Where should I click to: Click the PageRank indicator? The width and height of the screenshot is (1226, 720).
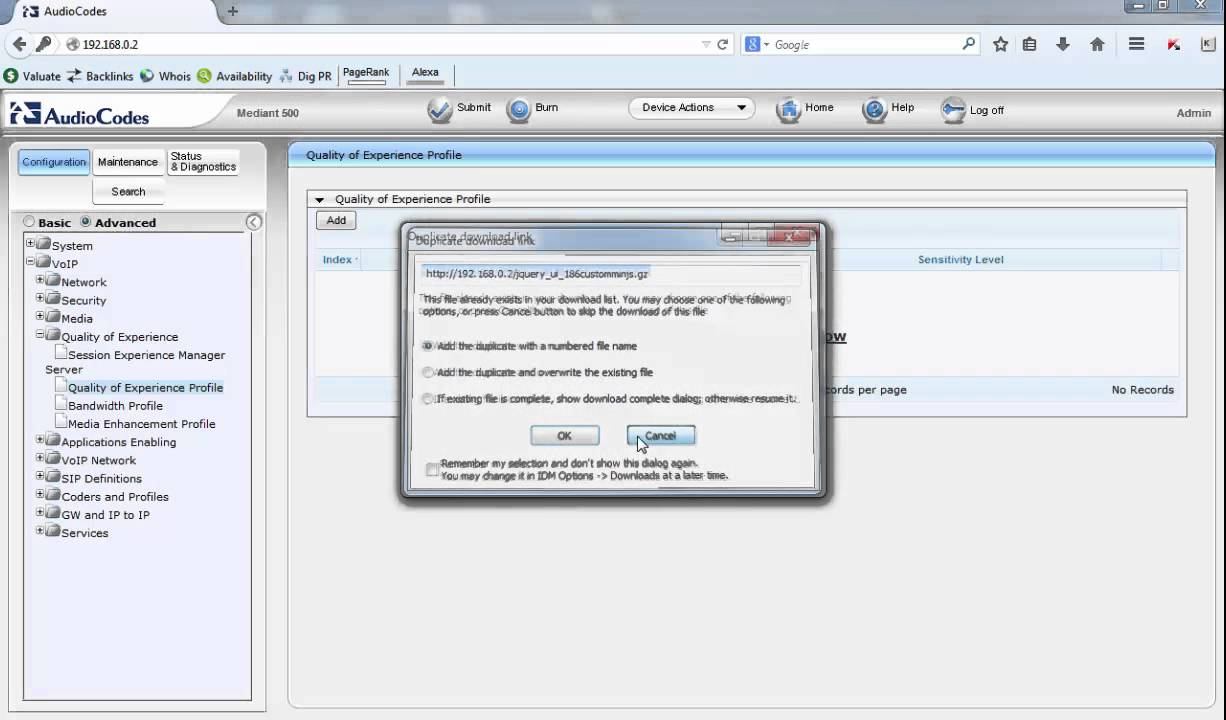[366, 75]
